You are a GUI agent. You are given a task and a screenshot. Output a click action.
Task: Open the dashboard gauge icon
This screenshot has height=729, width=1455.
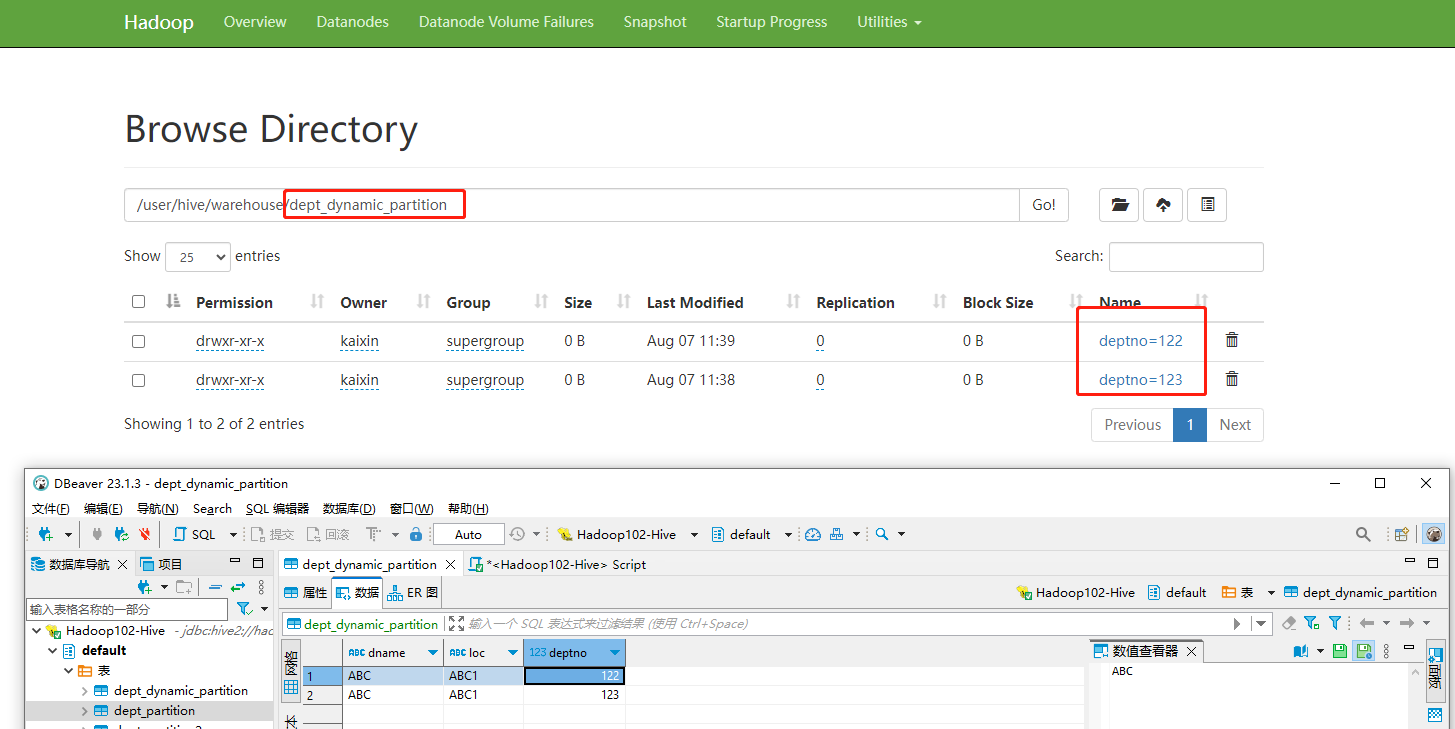[x=813, y=534]
